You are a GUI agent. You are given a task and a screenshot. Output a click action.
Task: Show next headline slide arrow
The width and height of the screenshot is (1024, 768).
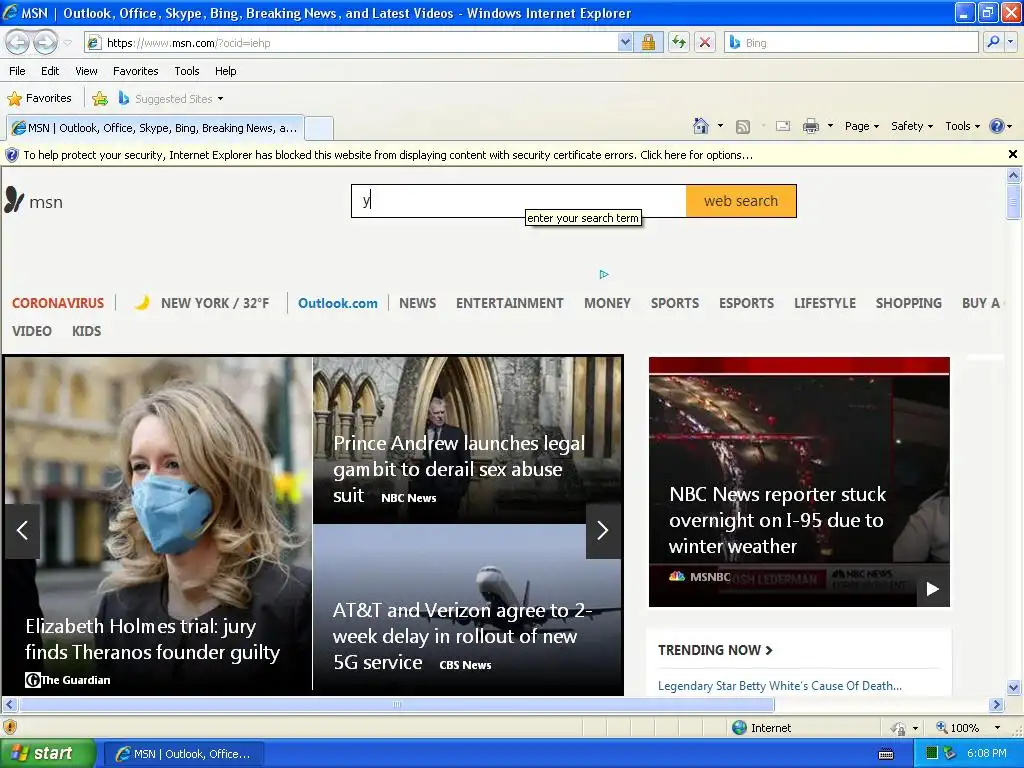603,530
